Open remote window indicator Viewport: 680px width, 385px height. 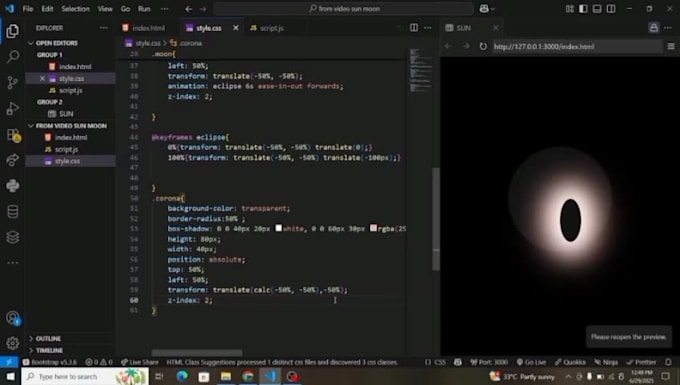click(x=9, y=362)
